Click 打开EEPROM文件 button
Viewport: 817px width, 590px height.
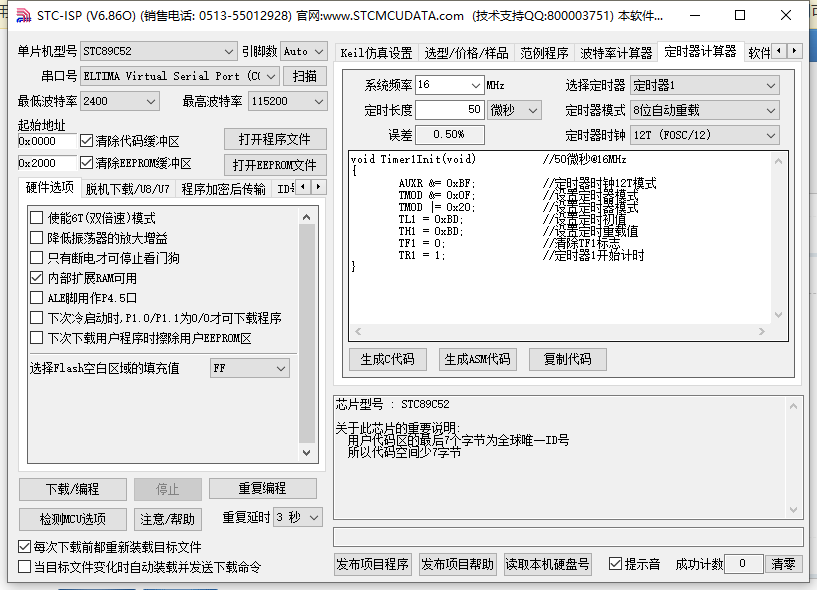tap(275, 165)
